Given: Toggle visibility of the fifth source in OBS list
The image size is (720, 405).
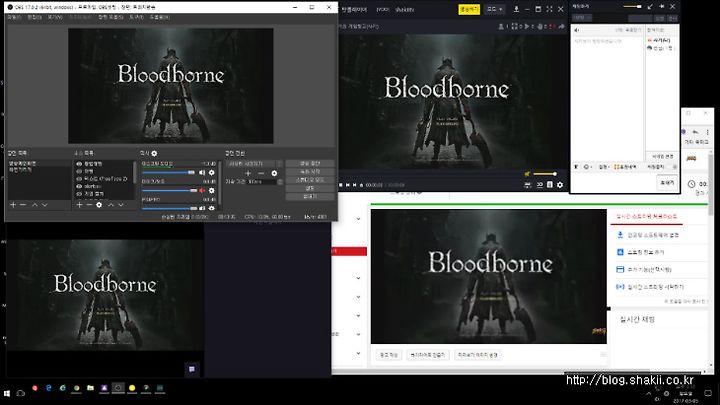Looking at the screenshot, I should click(x=79, y=194).
